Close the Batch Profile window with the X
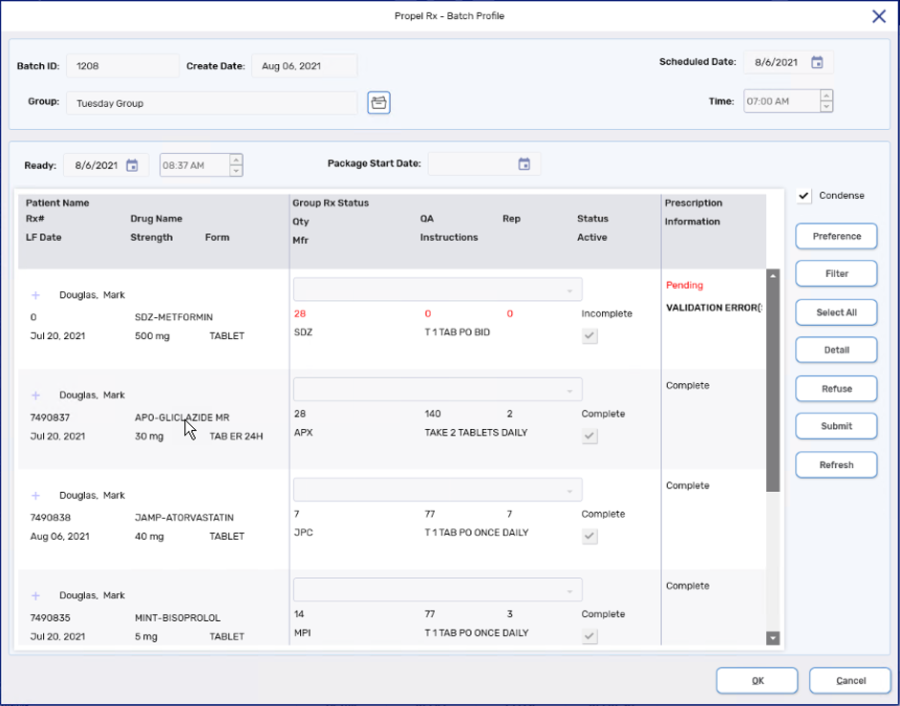Screen dimensions: 900x706 [878, 16]
